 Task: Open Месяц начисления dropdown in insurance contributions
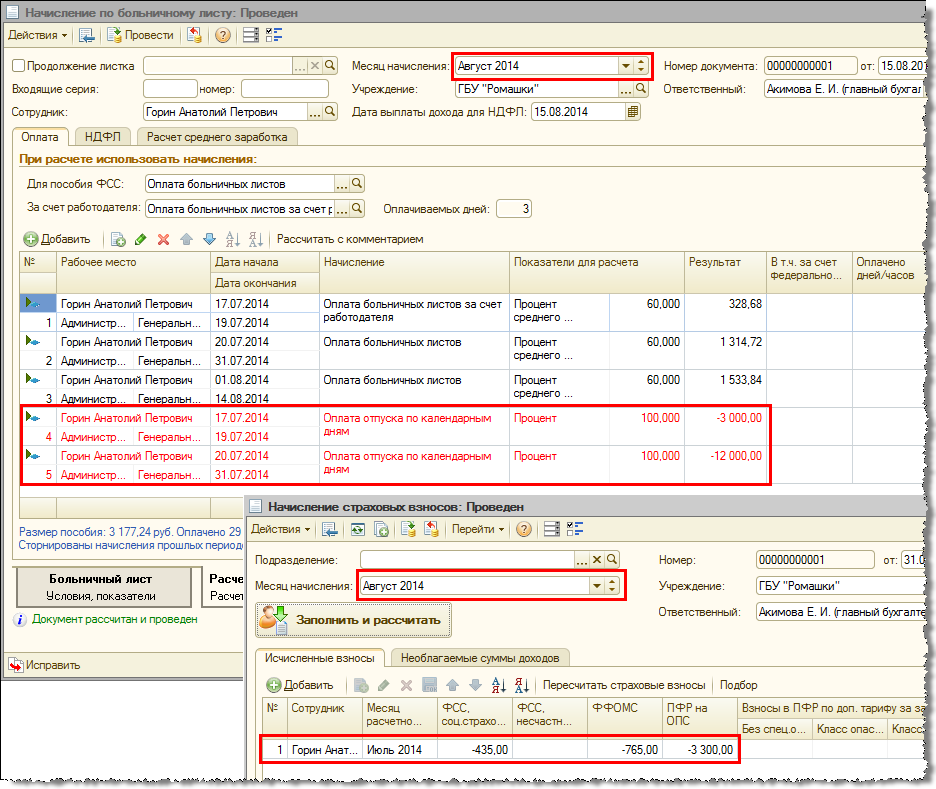(597, 586)
